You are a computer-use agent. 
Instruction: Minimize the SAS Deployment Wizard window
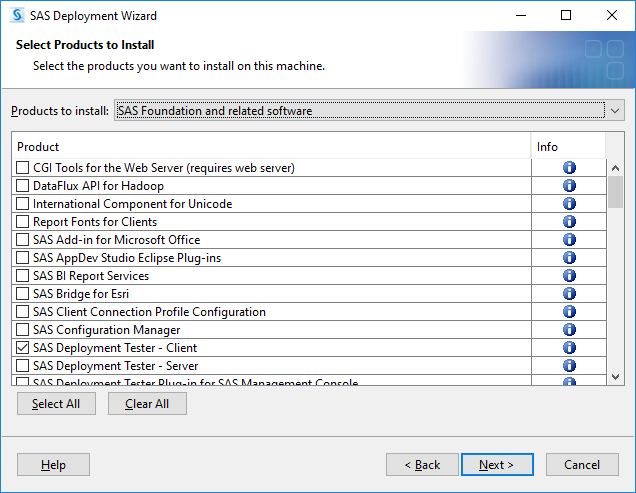click(521, 15)
